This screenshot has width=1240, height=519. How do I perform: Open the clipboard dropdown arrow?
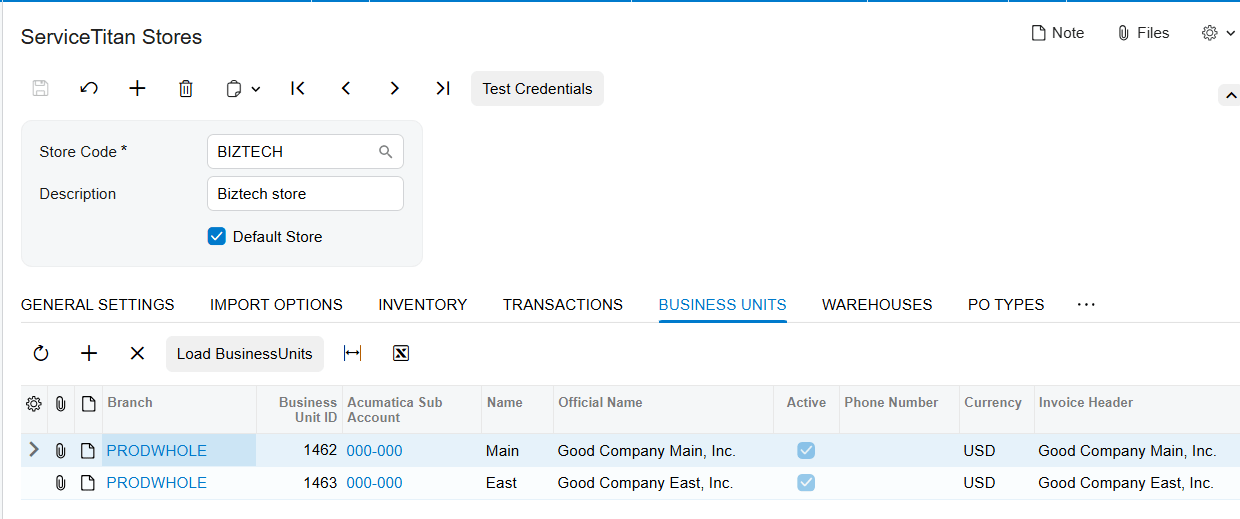tap(256, 89)
